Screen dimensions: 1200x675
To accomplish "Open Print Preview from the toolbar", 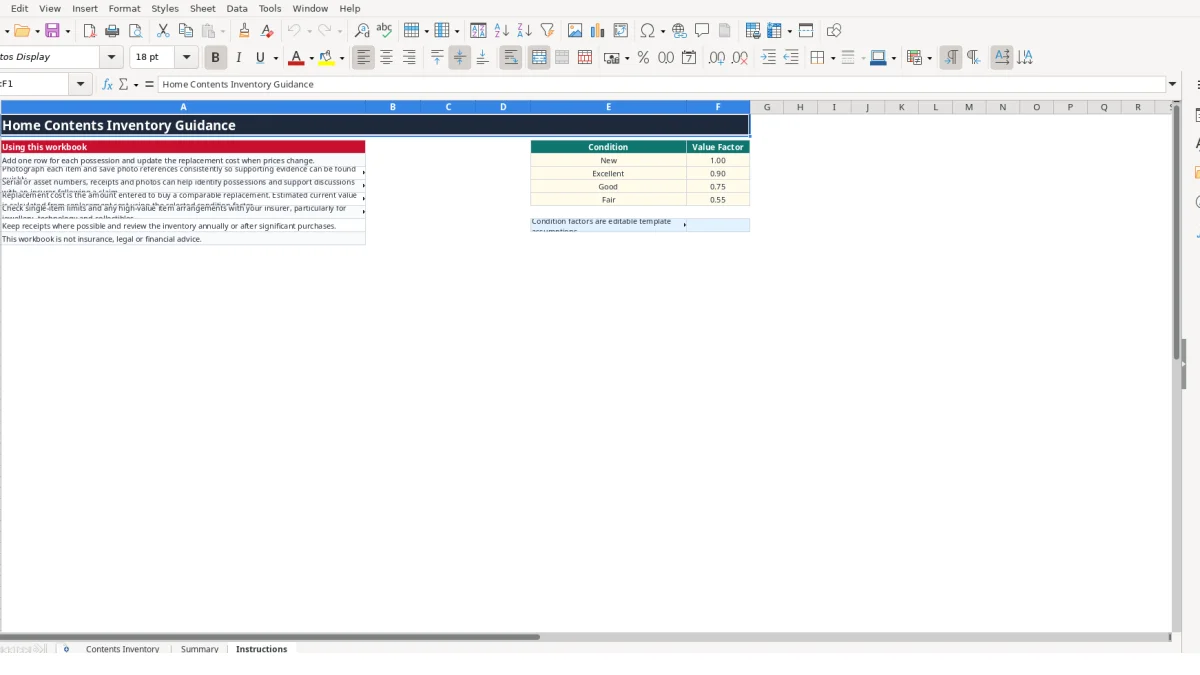I will click(135, 31).
